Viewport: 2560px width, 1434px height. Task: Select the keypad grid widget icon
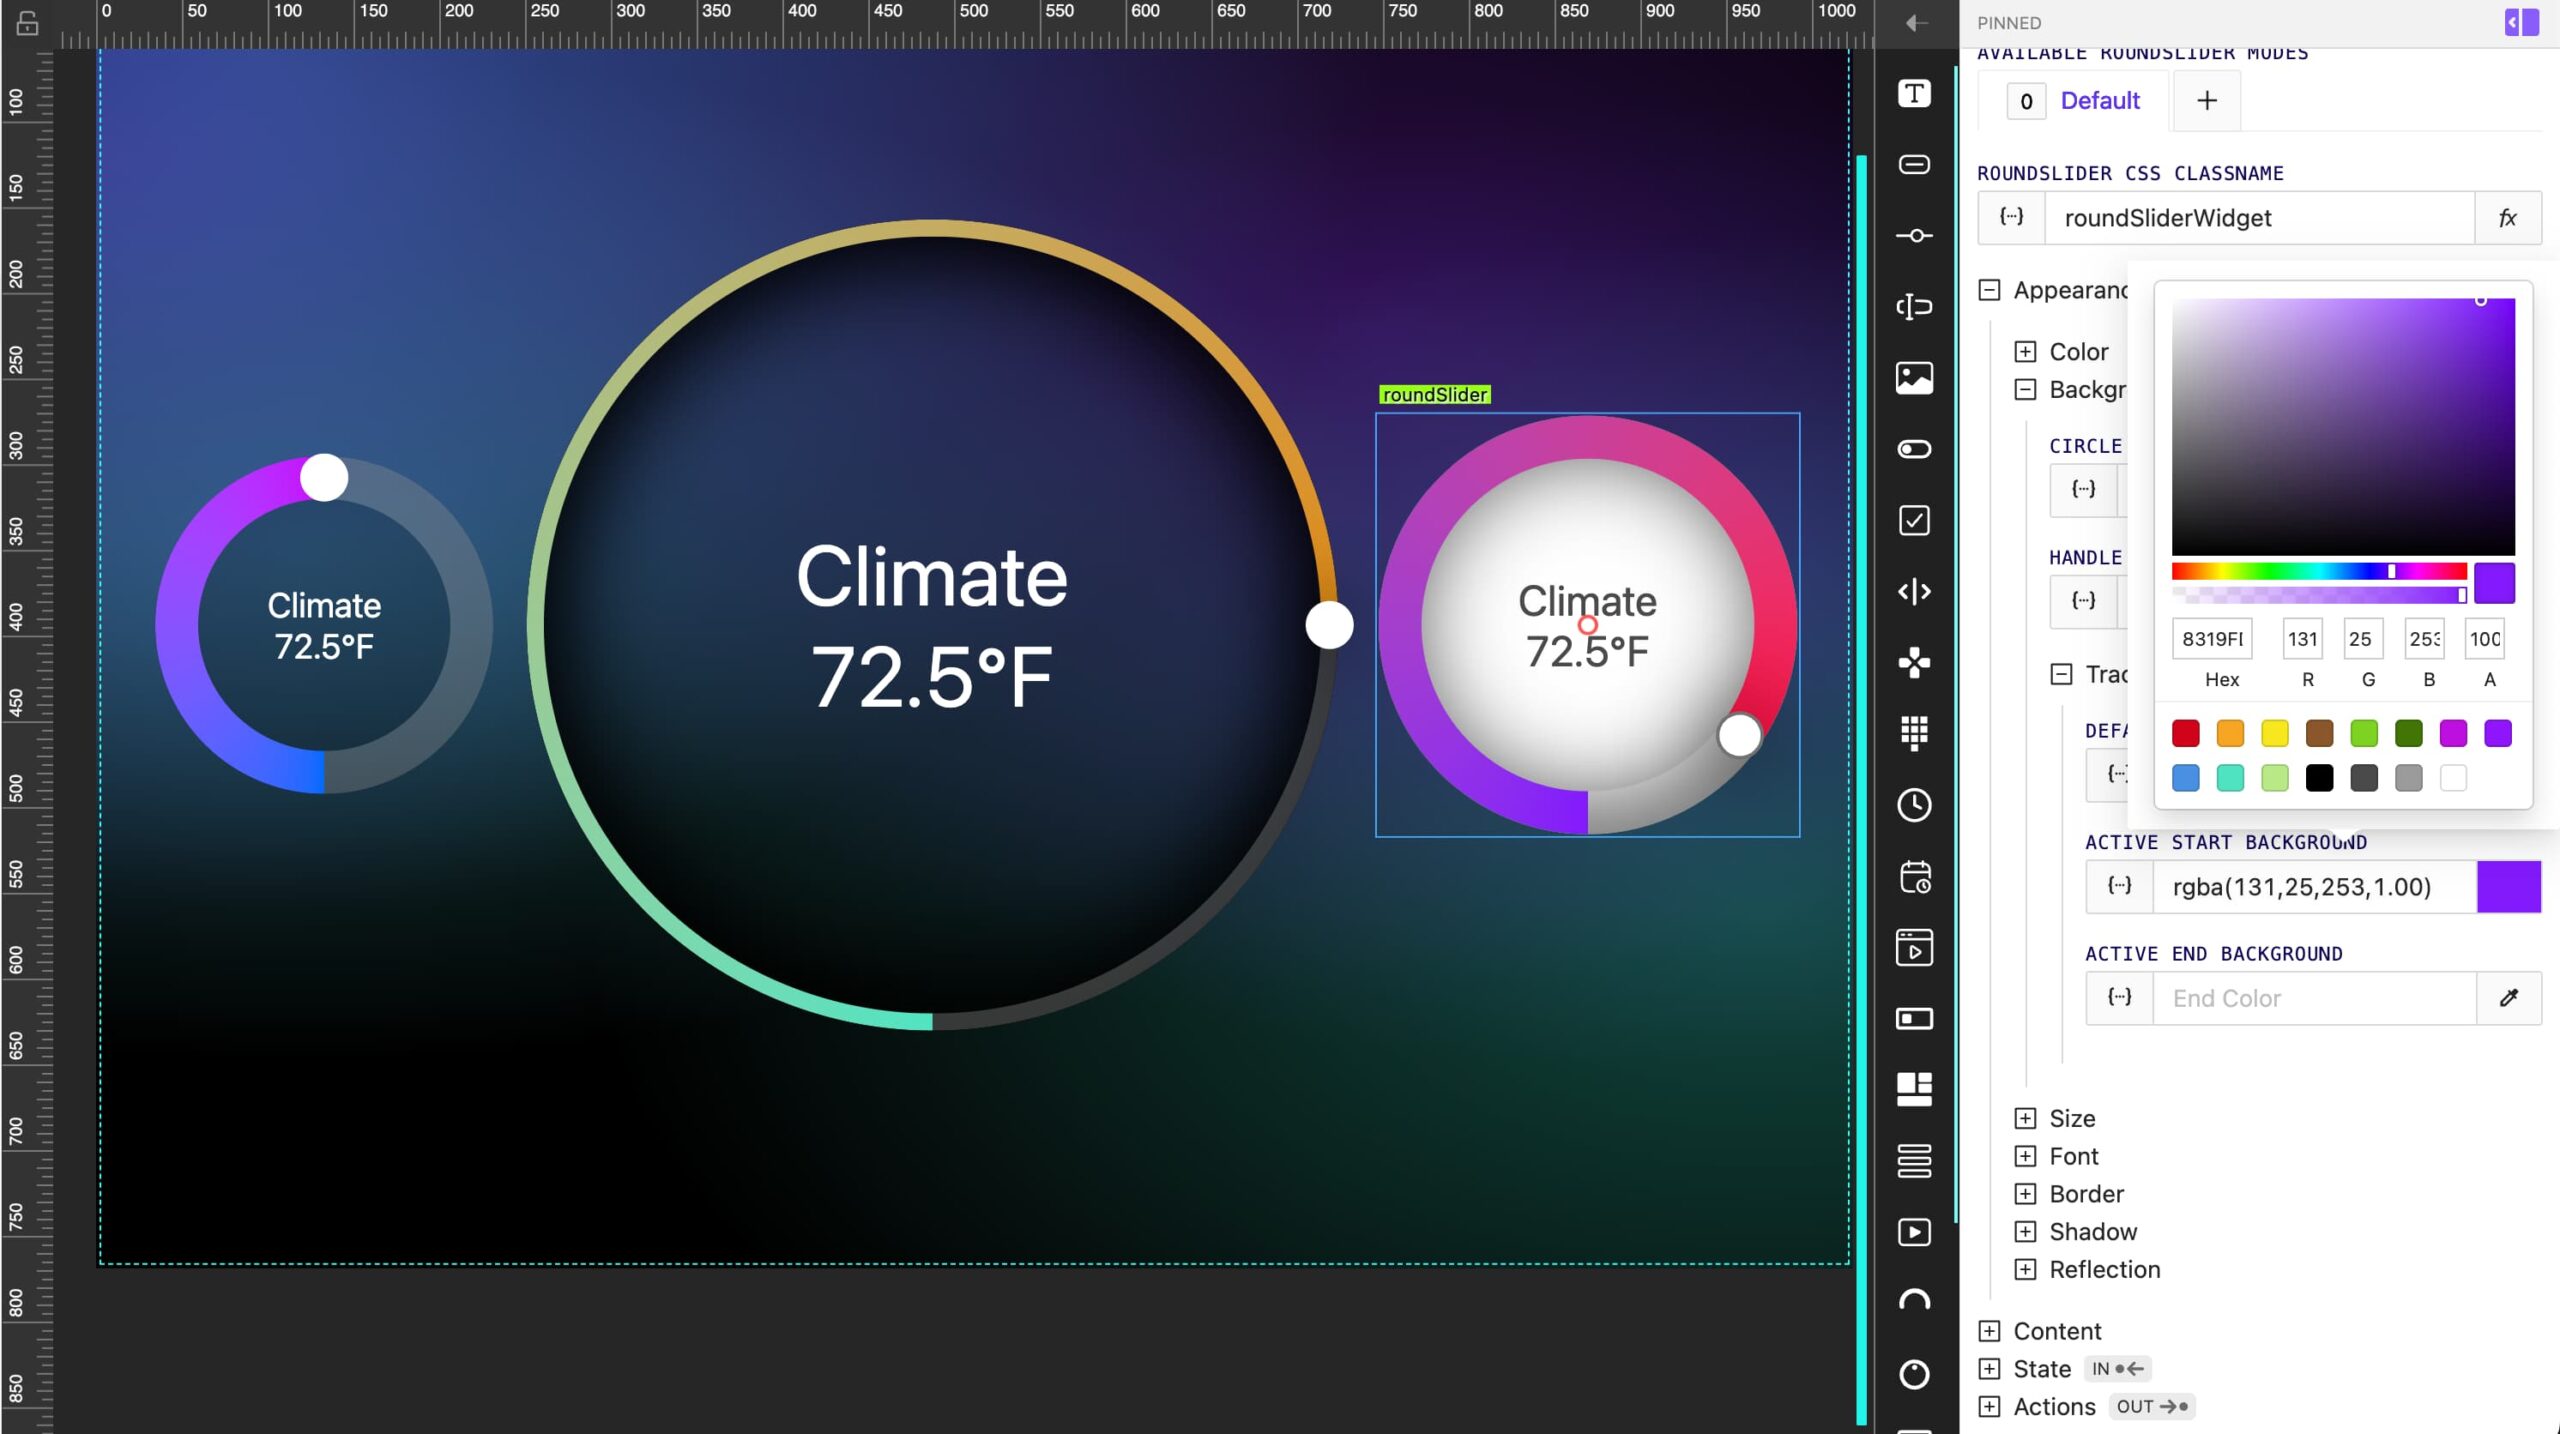click(x=1914, y=733)
